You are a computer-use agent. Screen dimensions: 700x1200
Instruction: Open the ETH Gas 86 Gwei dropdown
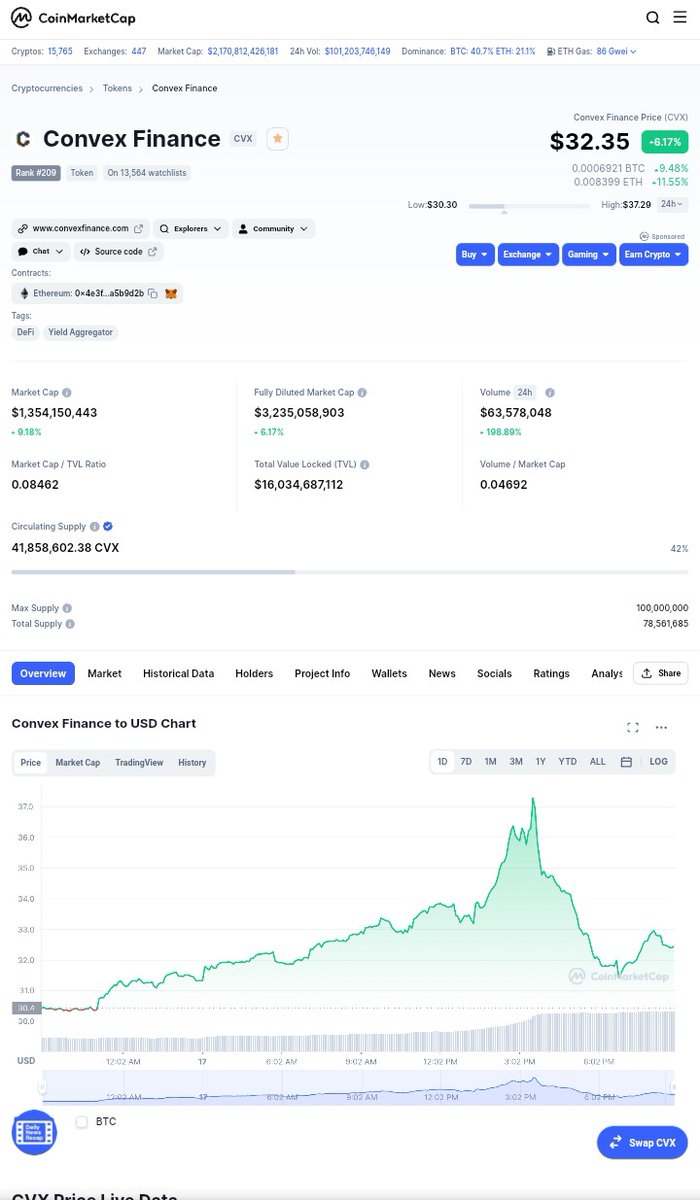616,51
